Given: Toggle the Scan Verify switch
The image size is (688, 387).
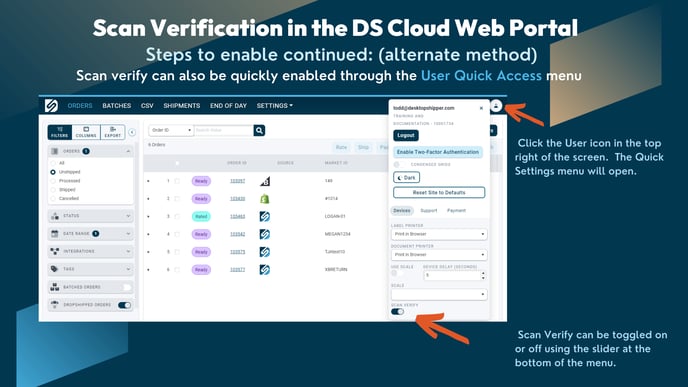Looking at the screenshot, I should (x=398, y=312).
